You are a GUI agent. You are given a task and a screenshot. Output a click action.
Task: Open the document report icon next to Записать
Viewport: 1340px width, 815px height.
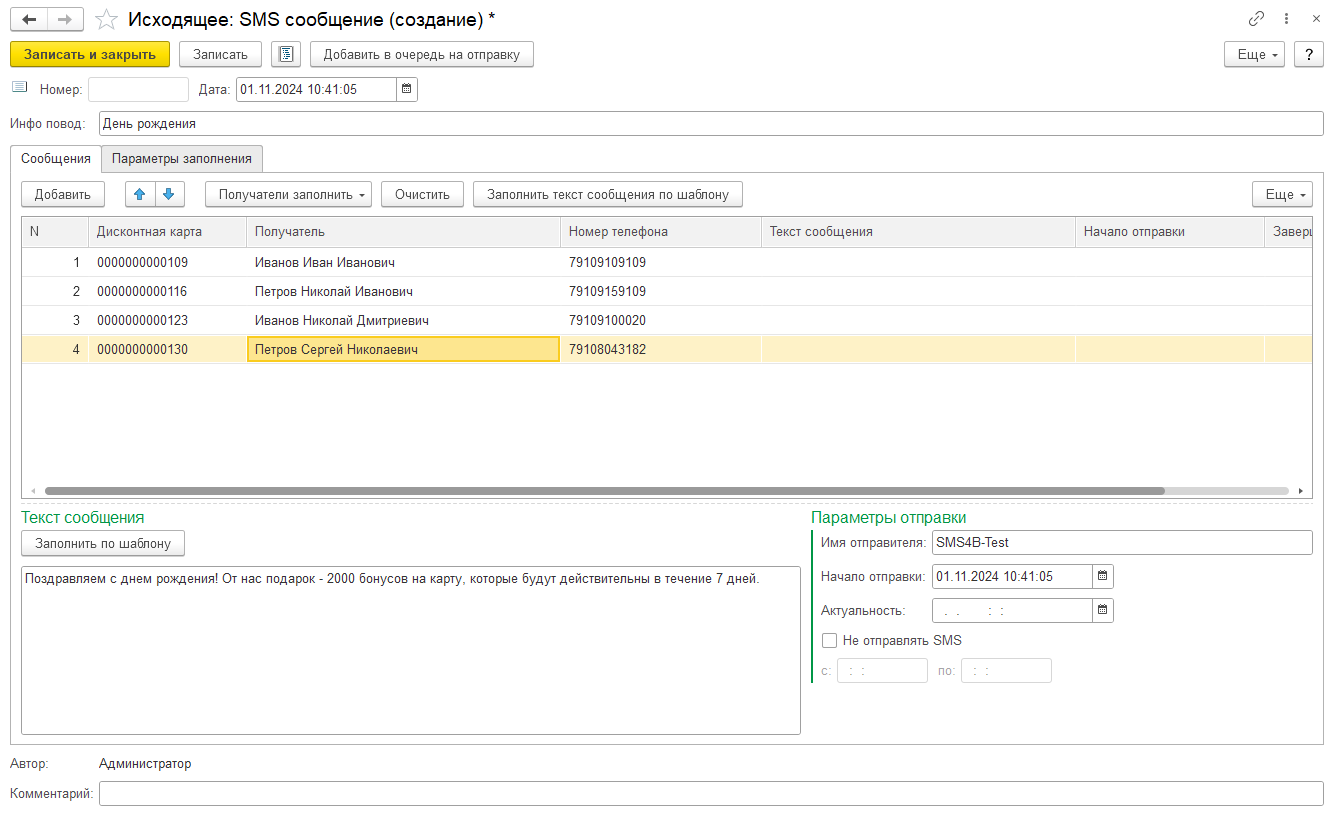(286, 54)
